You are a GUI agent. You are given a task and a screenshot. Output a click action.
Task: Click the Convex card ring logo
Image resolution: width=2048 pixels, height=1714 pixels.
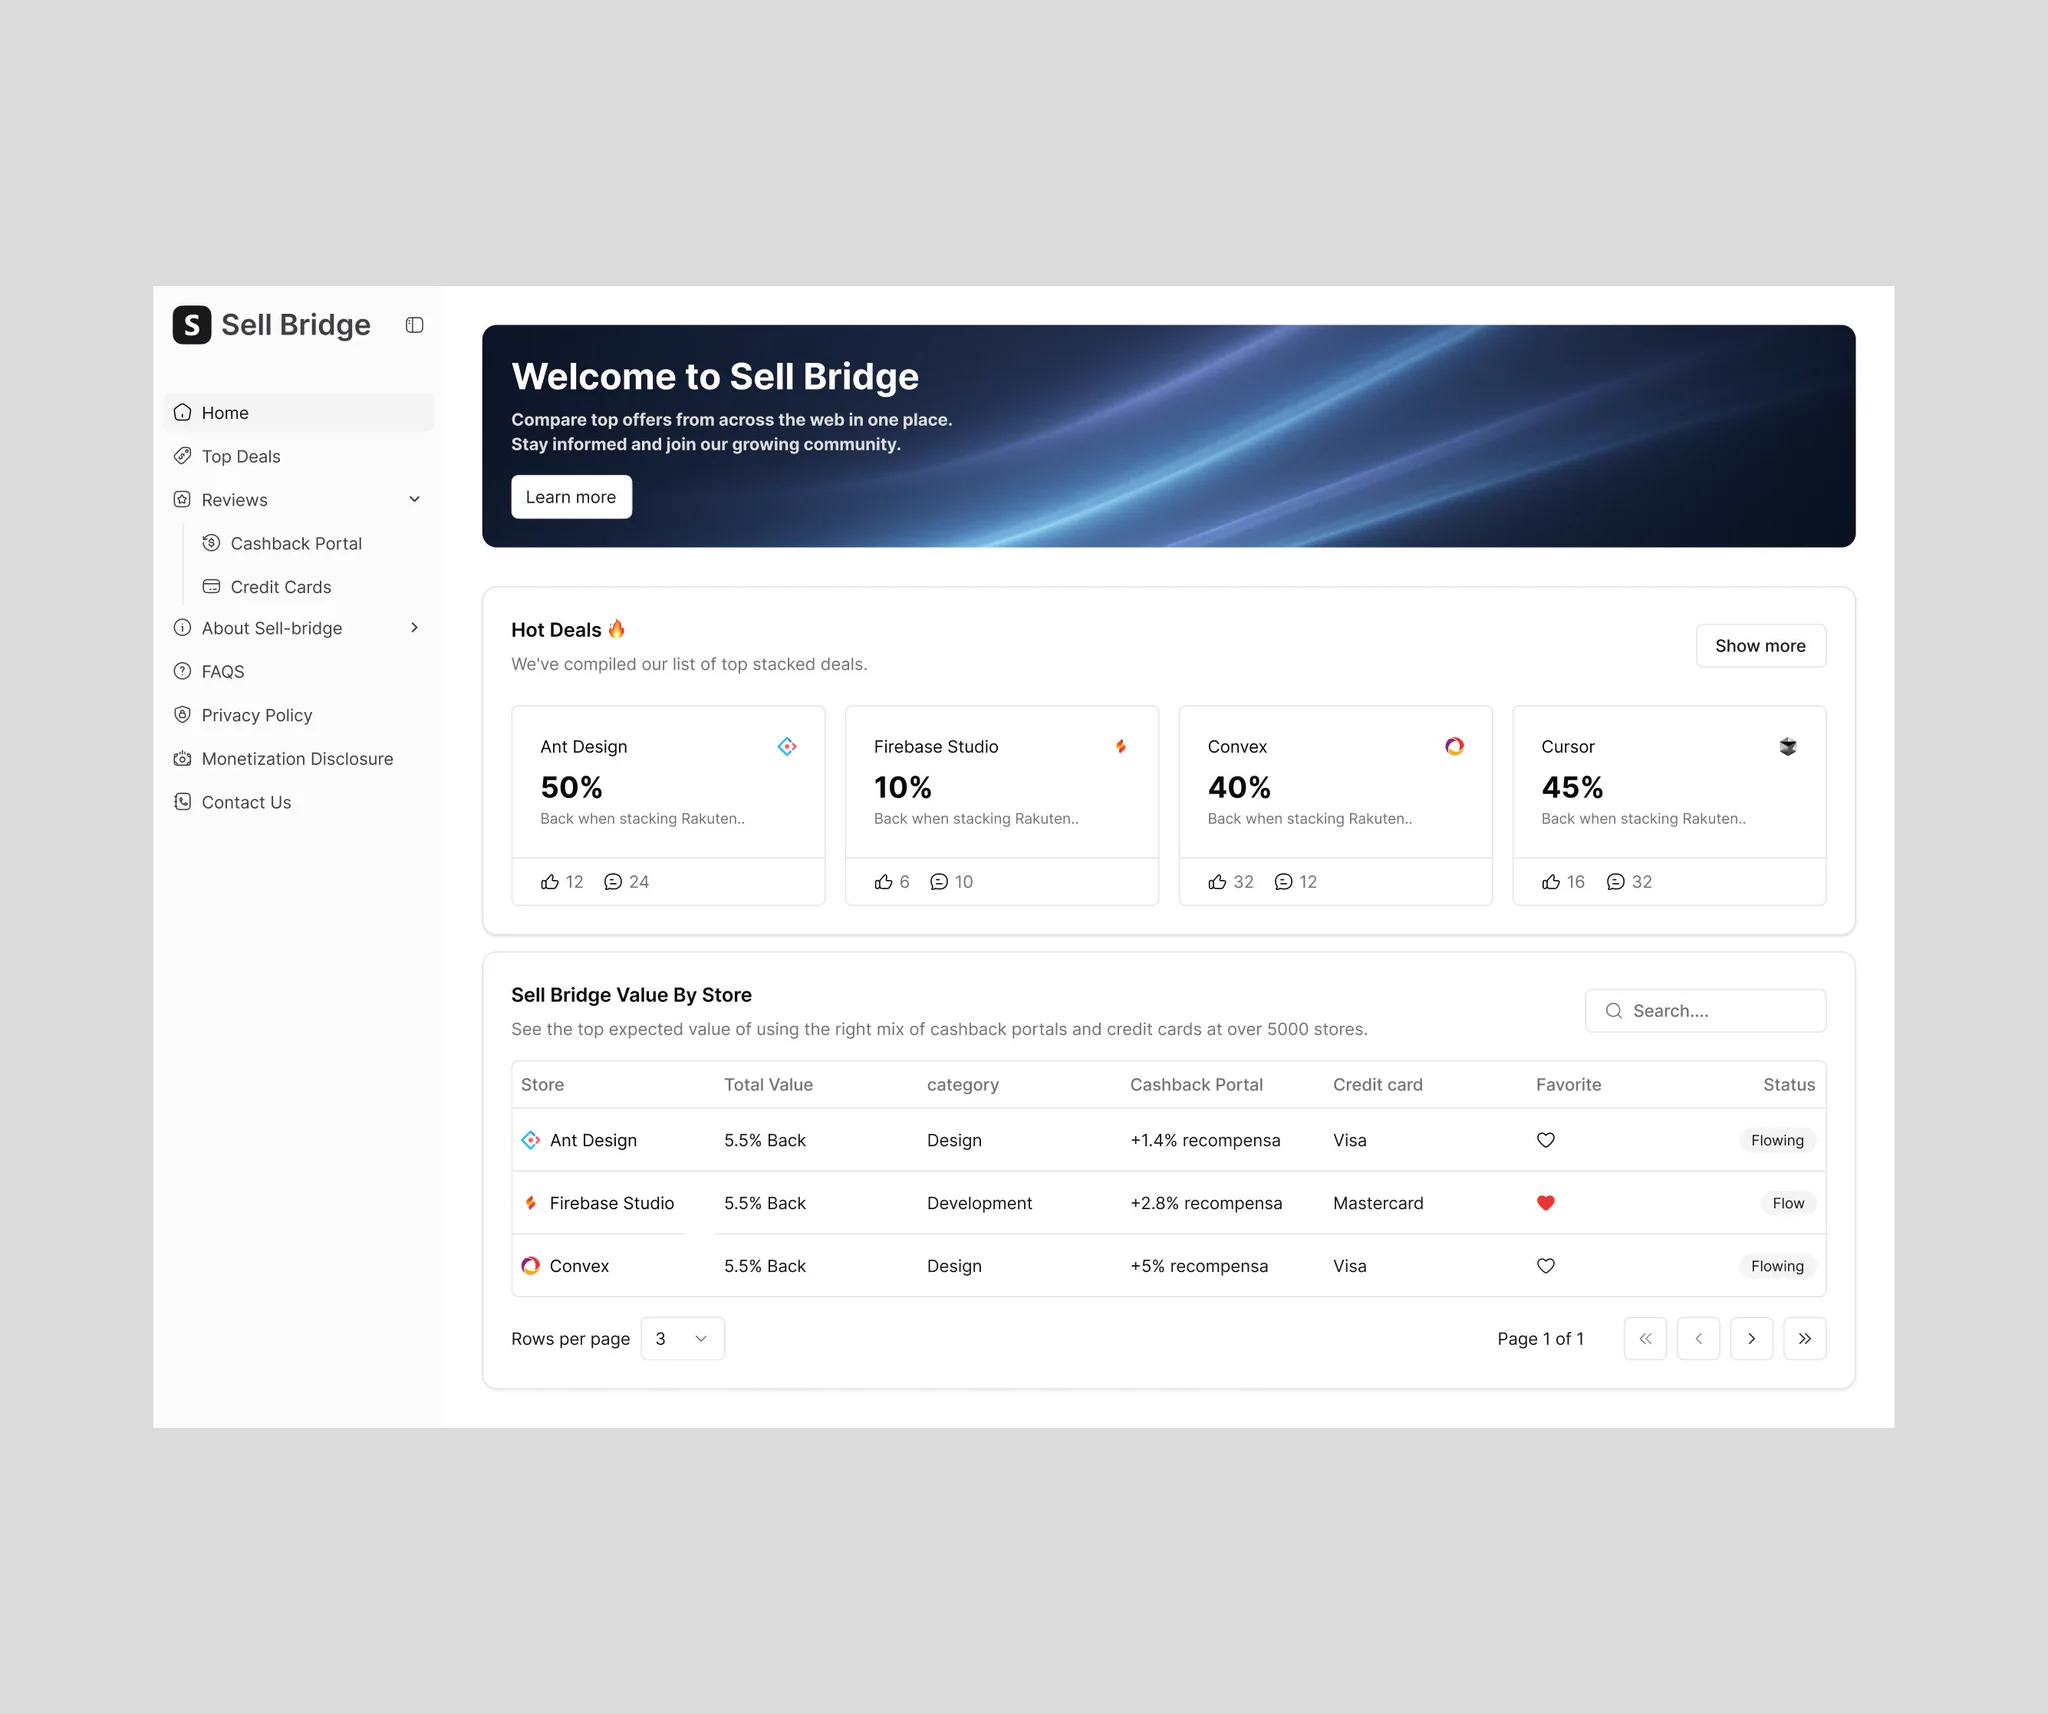(1454, 746)
